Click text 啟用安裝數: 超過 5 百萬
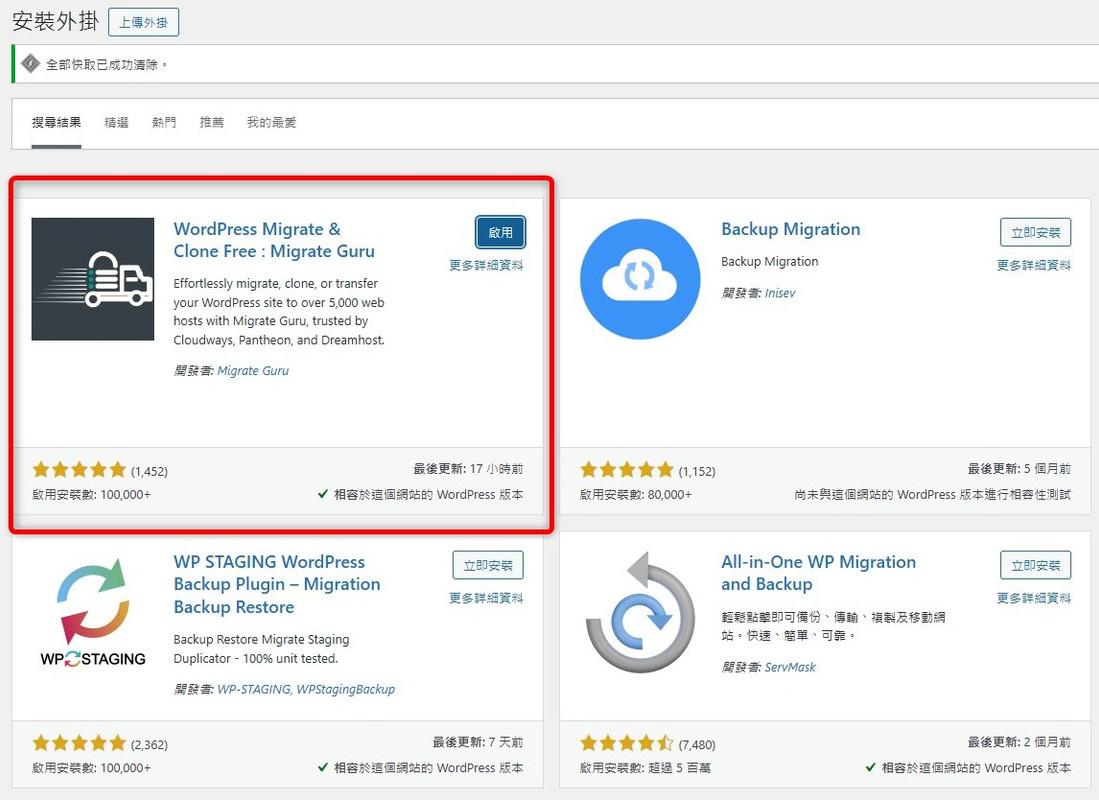The width and height of the screenshot is (1099, 800). point(645,768)
